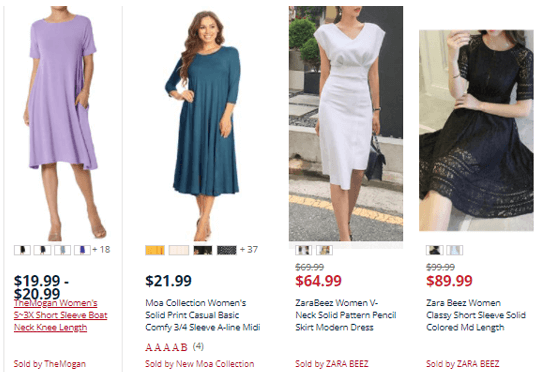Show the +37 more colors for Moa dress

point(249,249)
